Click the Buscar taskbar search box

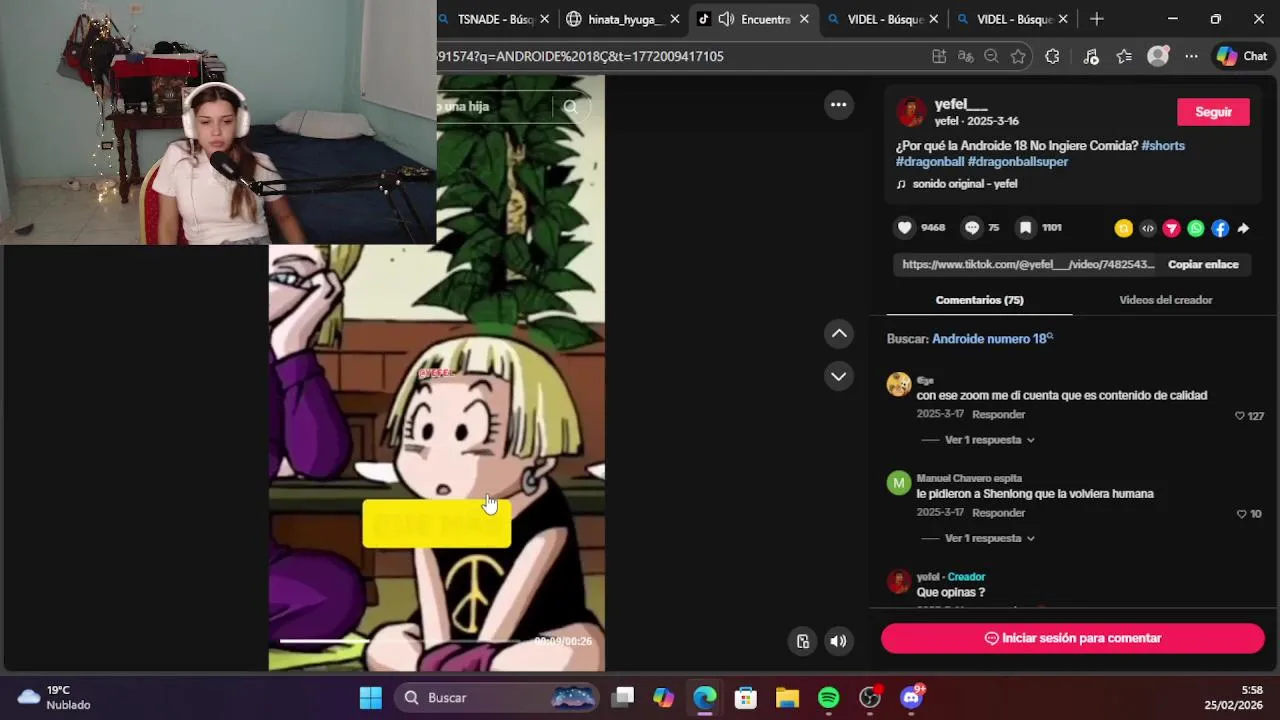tap(497, 698)
